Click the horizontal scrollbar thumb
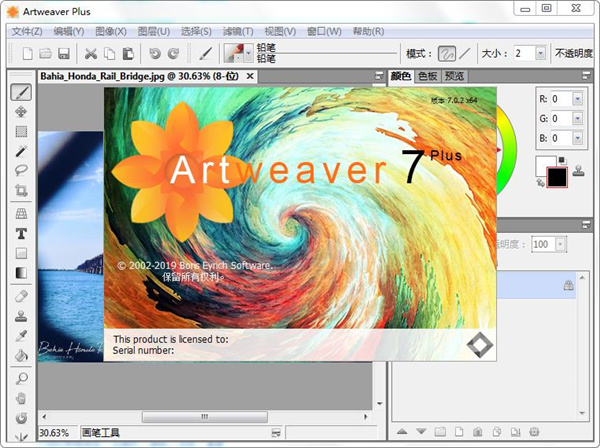The width and height of the screenshot is (600, 448). tap(205, 417)
